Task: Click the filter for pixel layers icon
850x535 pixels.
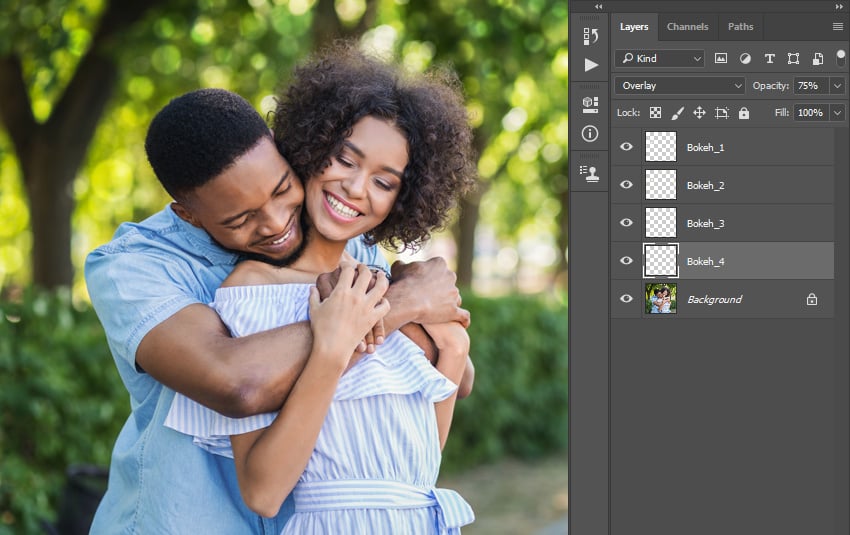Action: click(721, 59)
